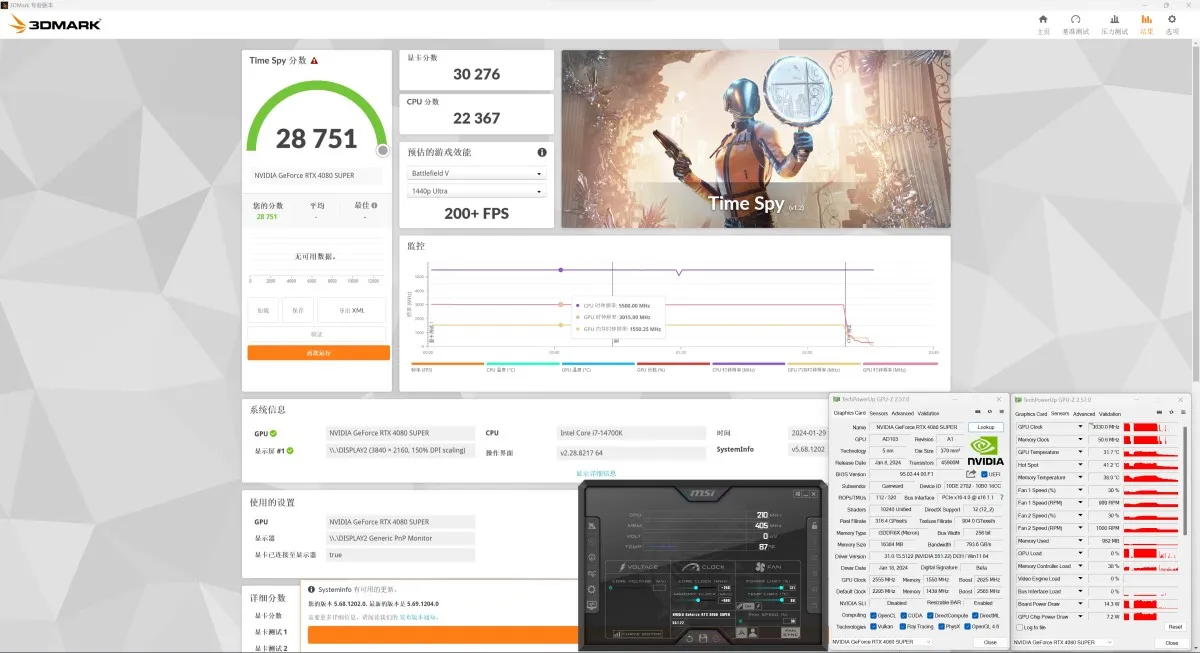
Task: Open MSI Afterburner settings gear icon
Action: [591, 589]
